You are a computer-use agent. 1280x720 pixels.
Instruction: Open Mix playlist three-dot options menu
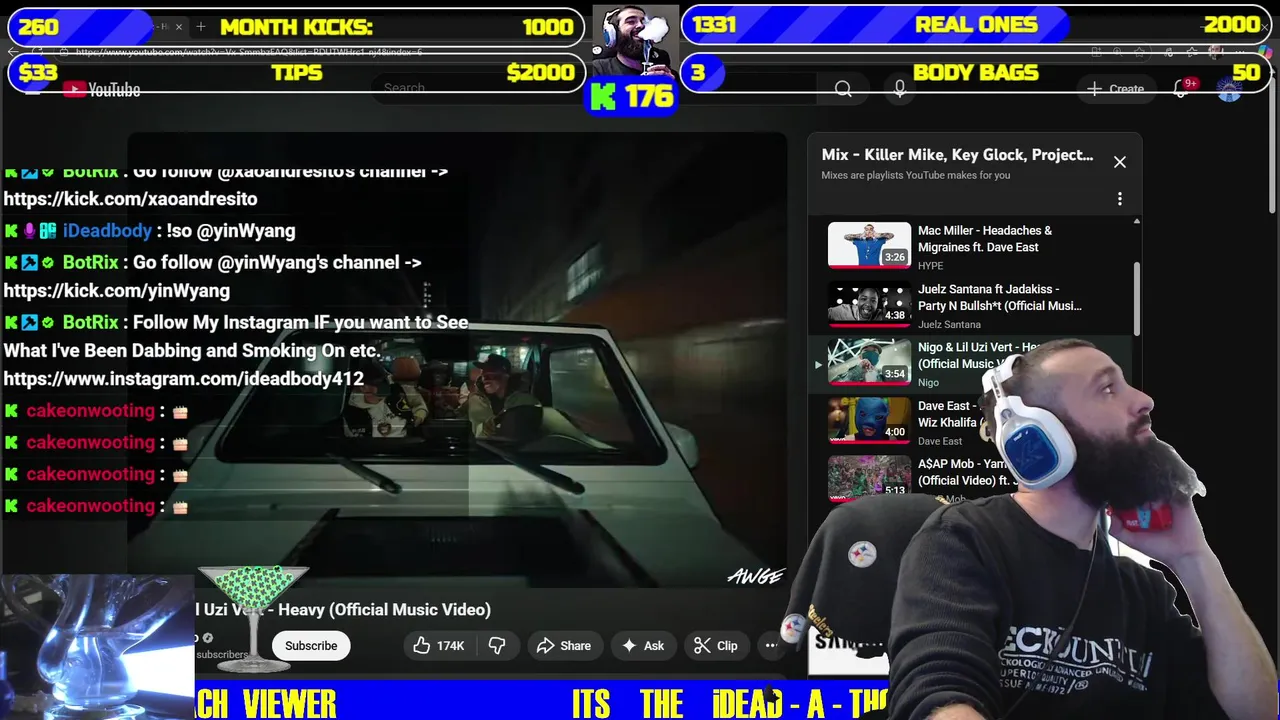pos(1120,199)
